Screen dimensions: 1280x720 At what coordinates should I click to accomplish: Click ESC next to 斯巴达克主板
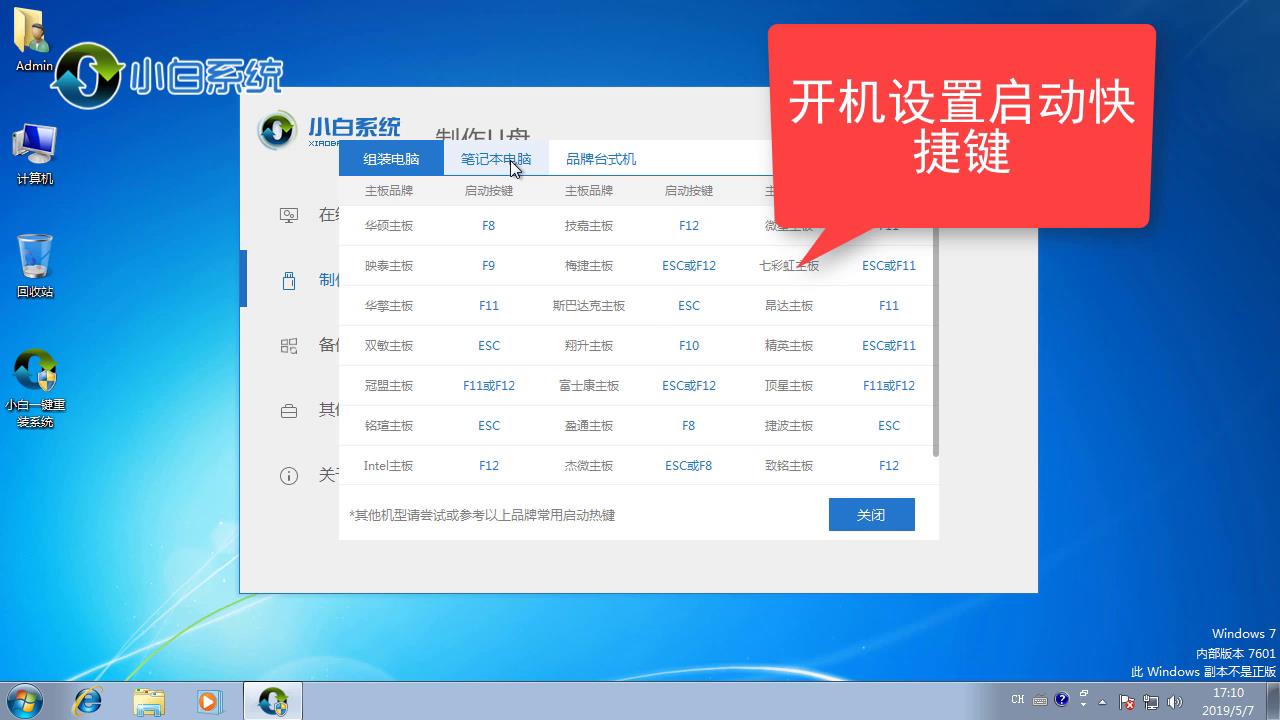[x=689, y=305]
